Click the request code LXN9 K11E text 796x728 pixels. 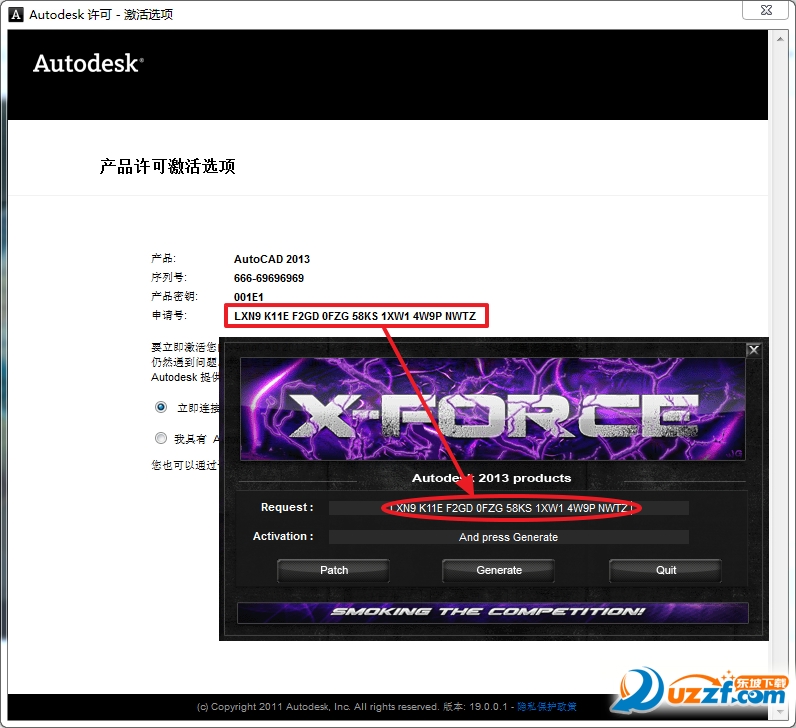point(355,316)
